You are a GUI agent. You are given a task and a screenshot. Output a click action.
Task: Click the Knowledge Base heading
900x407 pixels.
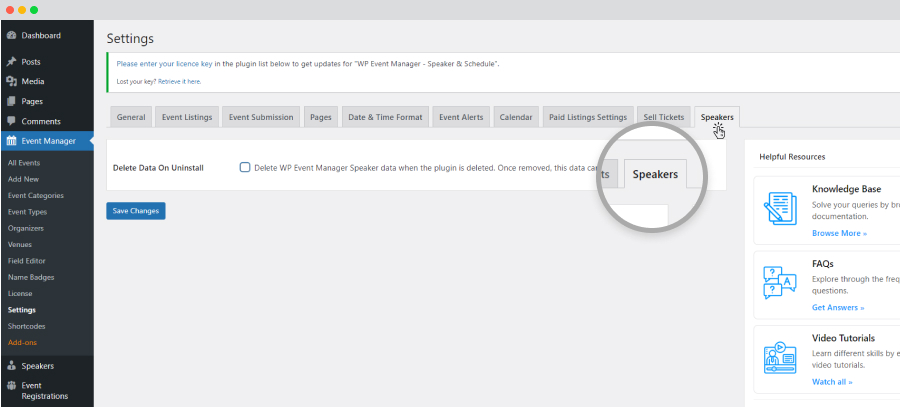[x=847, y=189]
